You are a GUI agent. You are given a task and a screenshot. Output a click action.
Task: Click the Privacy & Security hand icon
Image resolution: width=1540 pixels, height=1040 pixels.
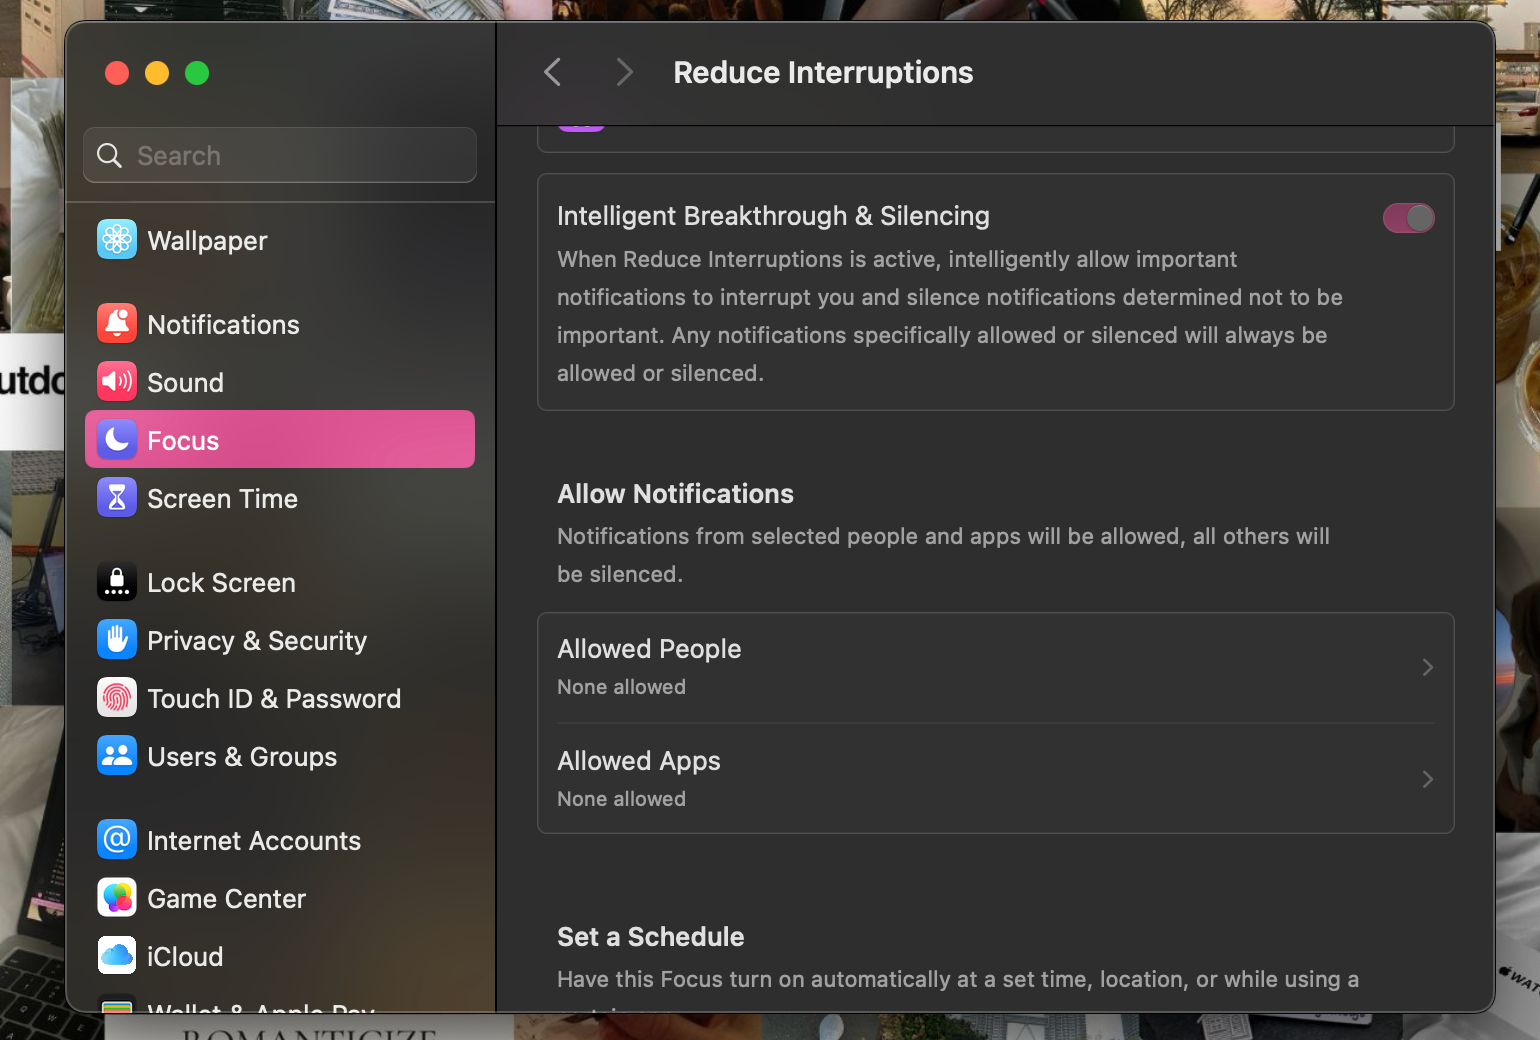coord(117,639)
